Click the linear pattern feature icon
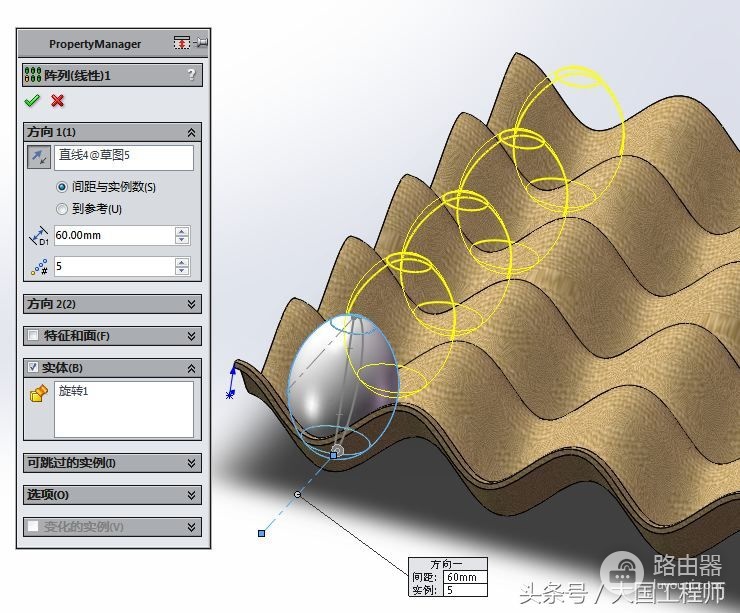The image size is (740, 613). coord(33,75)
